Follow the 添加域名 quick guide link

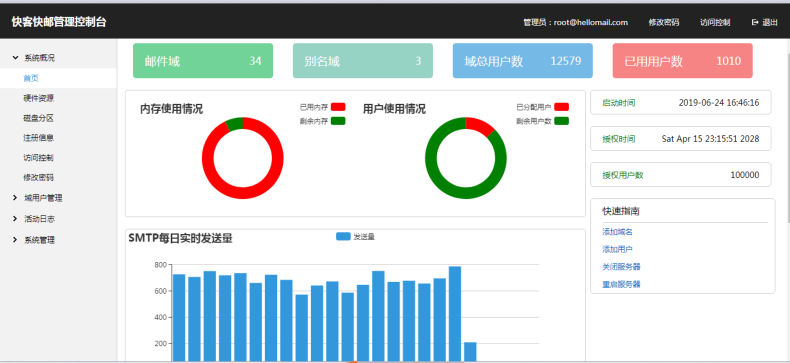click(x=617, y=232)
